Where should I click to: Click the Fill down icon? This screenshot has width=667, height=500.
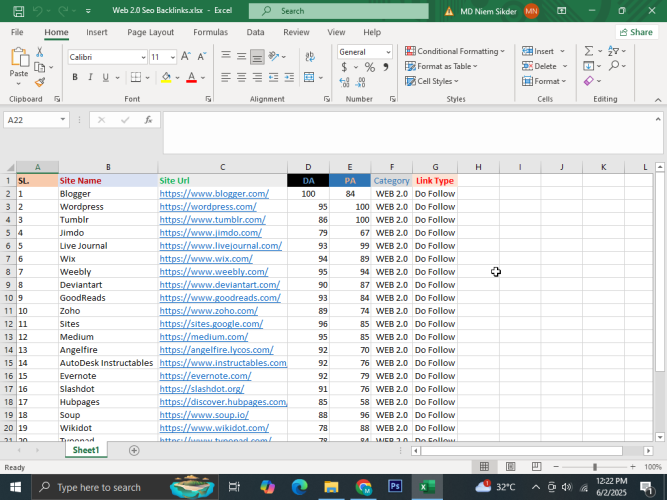[589, 66]
